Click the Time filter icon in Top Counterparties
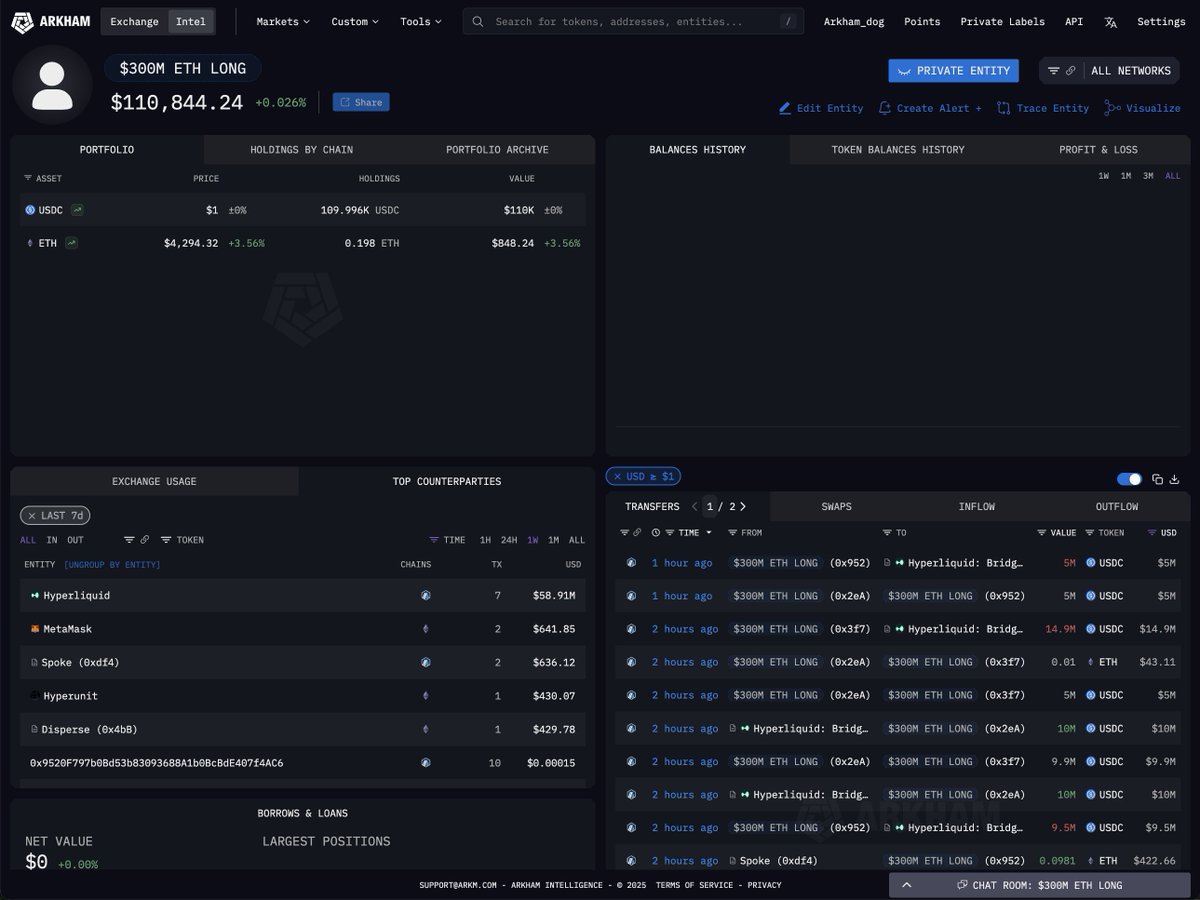Viewport: 1200px width, 900px height. click(x=434, y=540)
